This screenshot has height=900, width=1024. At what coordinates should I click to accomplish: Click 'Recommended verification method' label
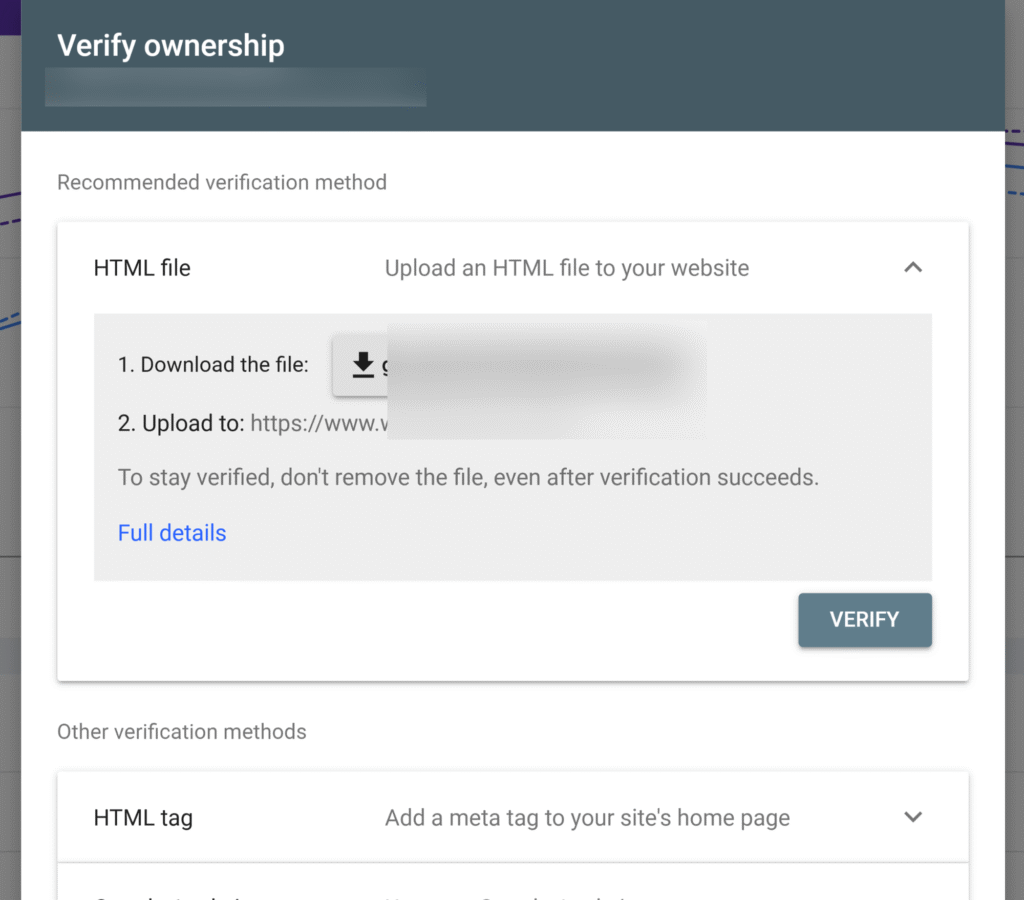click(x=222, y=182)
